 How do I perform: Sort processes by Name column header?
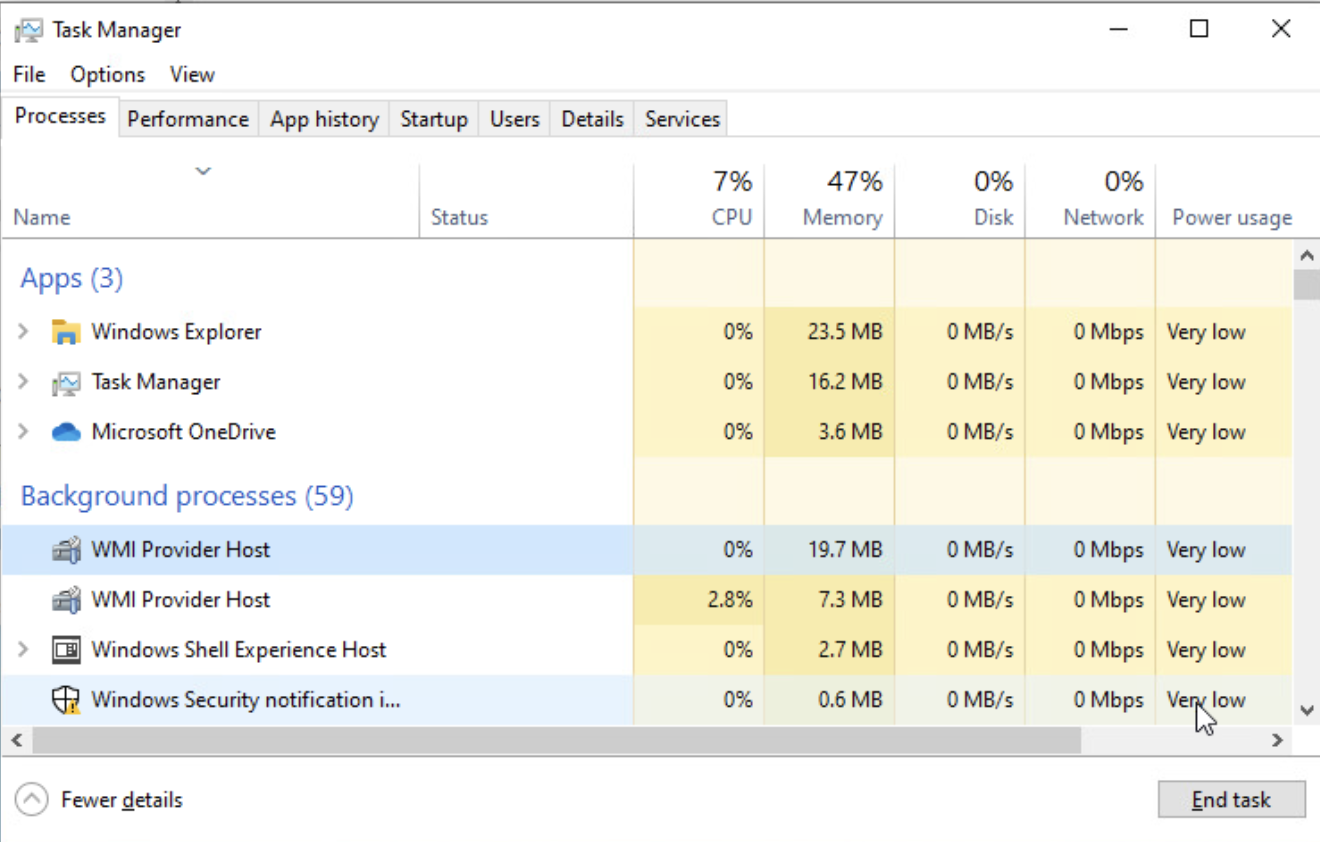210,201
